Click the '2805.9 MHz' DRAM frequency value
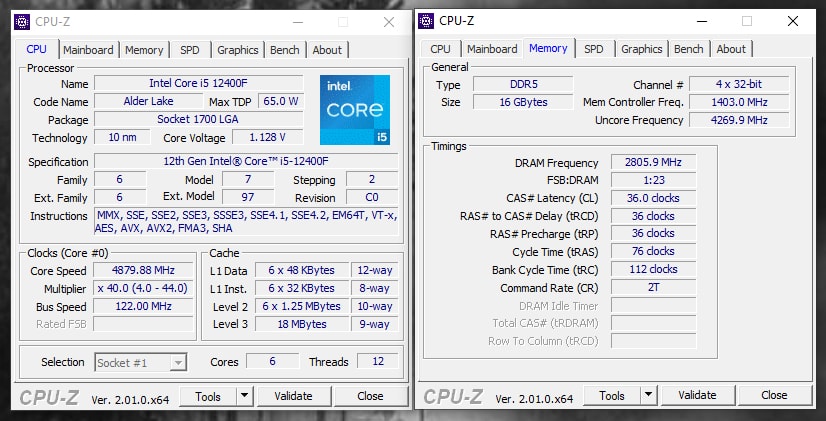The height and width of the screenshot is (421, 826). [x=653, y=162]
